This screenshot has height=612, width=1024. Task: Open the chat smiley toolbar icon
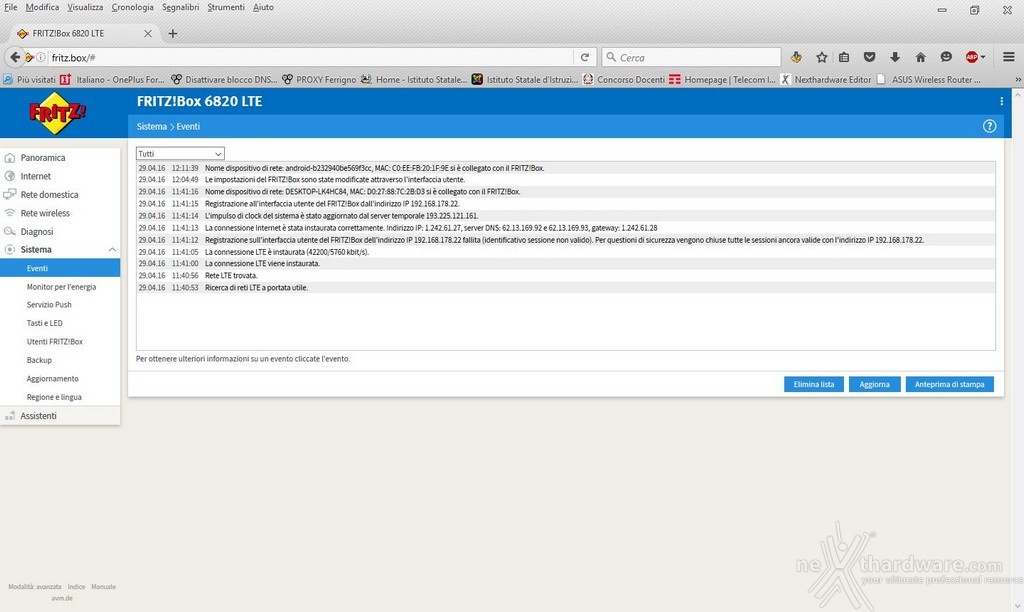pyautogui.click(x=946, y=57)
